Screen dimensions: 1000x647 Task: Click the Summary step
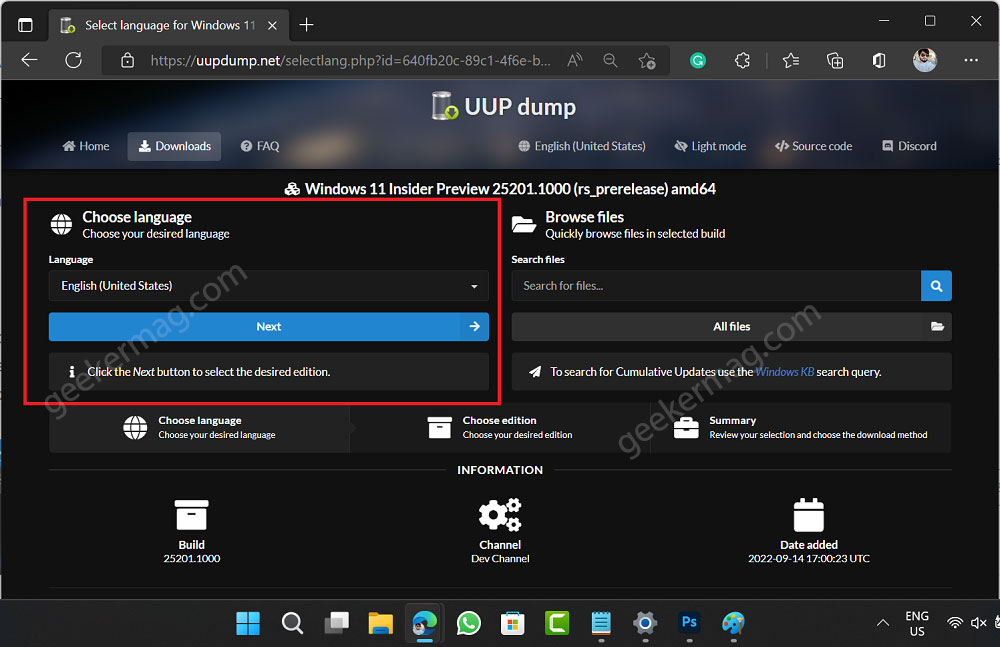pos(800,428)
